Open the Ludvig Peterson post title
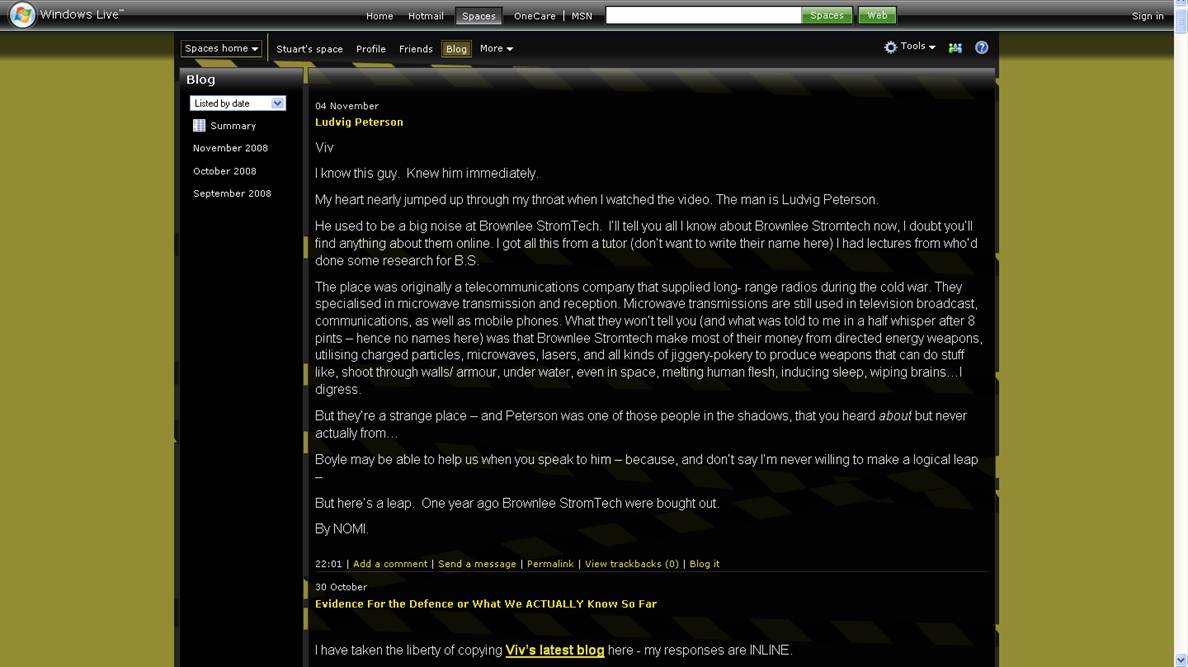 click(x=359, y=122)
